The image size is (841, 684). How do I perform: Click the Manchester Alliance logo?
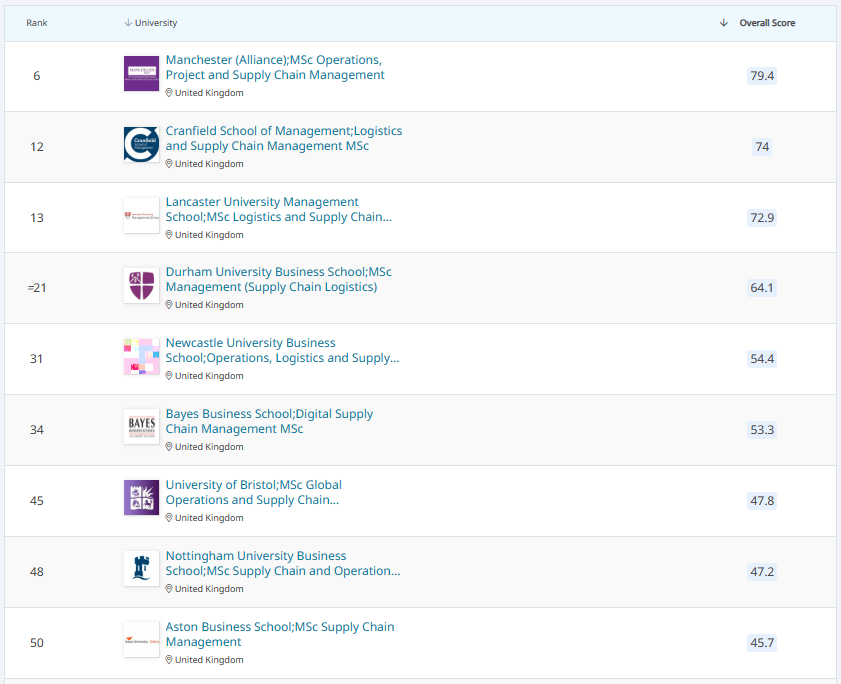pyautogui.click(x=141, y=73)
